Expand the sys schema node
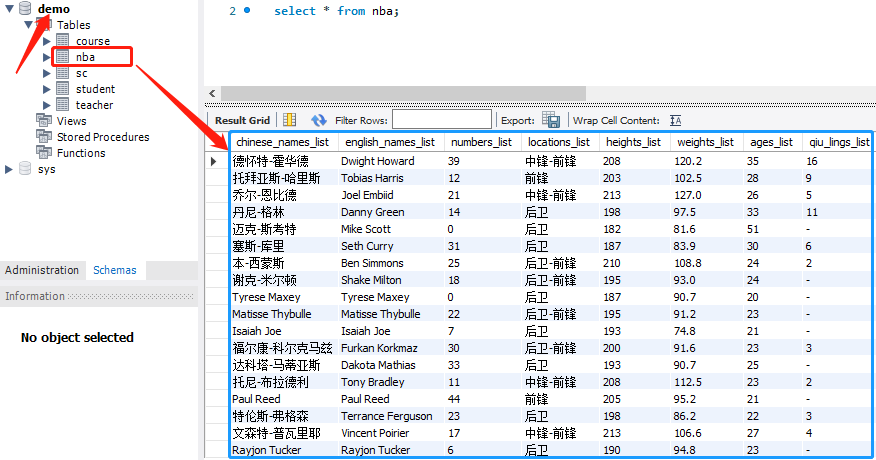This screenshot has height=460, width=876. [x=9, y=169]
